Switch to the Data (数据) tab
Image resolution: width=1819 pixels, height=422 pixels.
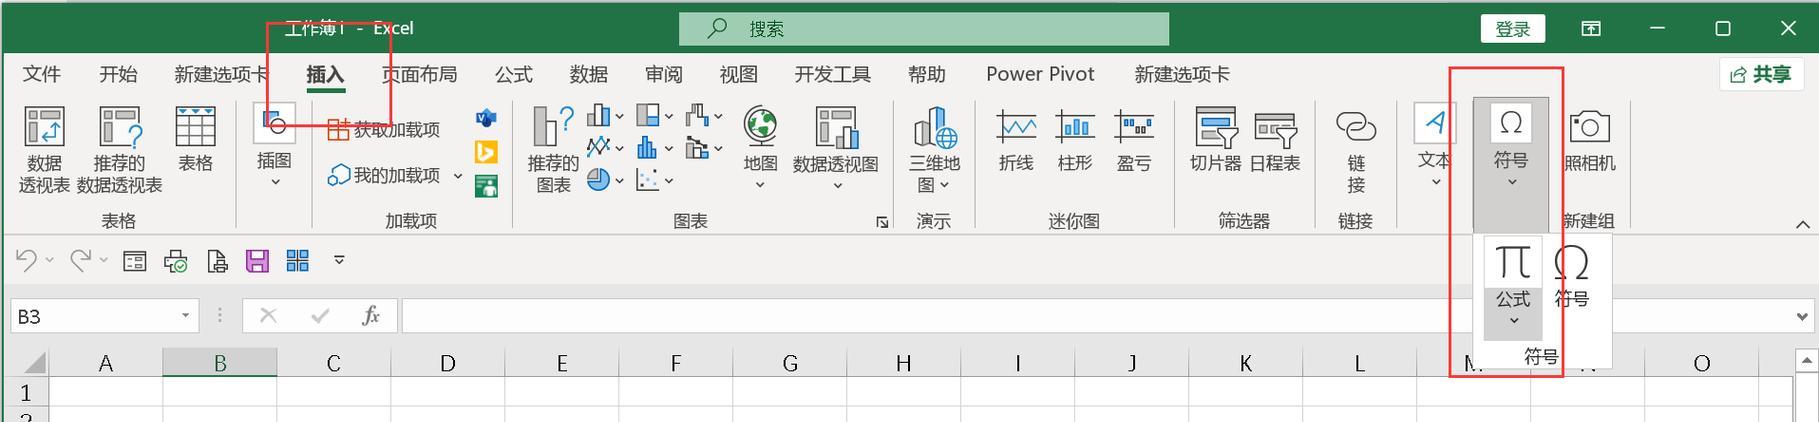pyautogui.click(x=589, y=75)
